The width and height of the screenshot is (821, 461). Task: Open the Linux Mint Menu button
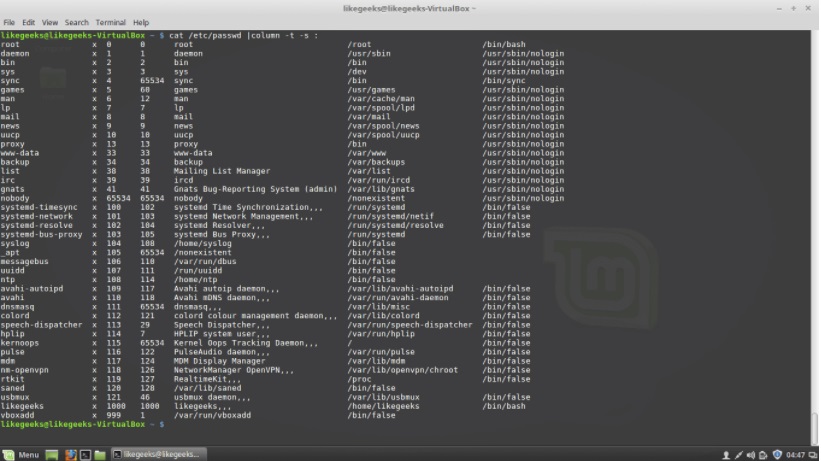pos(22,454)
